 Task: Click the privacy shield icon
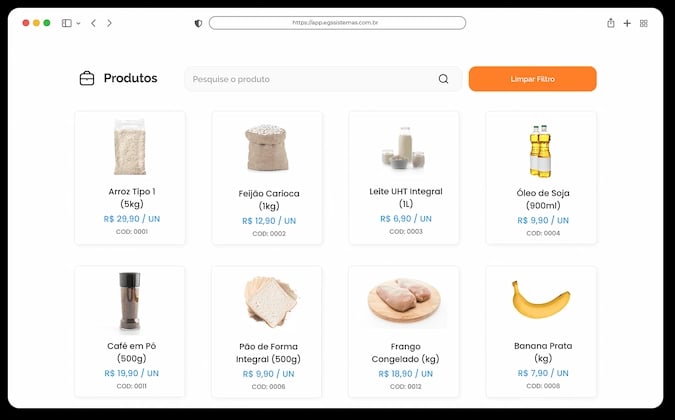[x=198, y=23]
